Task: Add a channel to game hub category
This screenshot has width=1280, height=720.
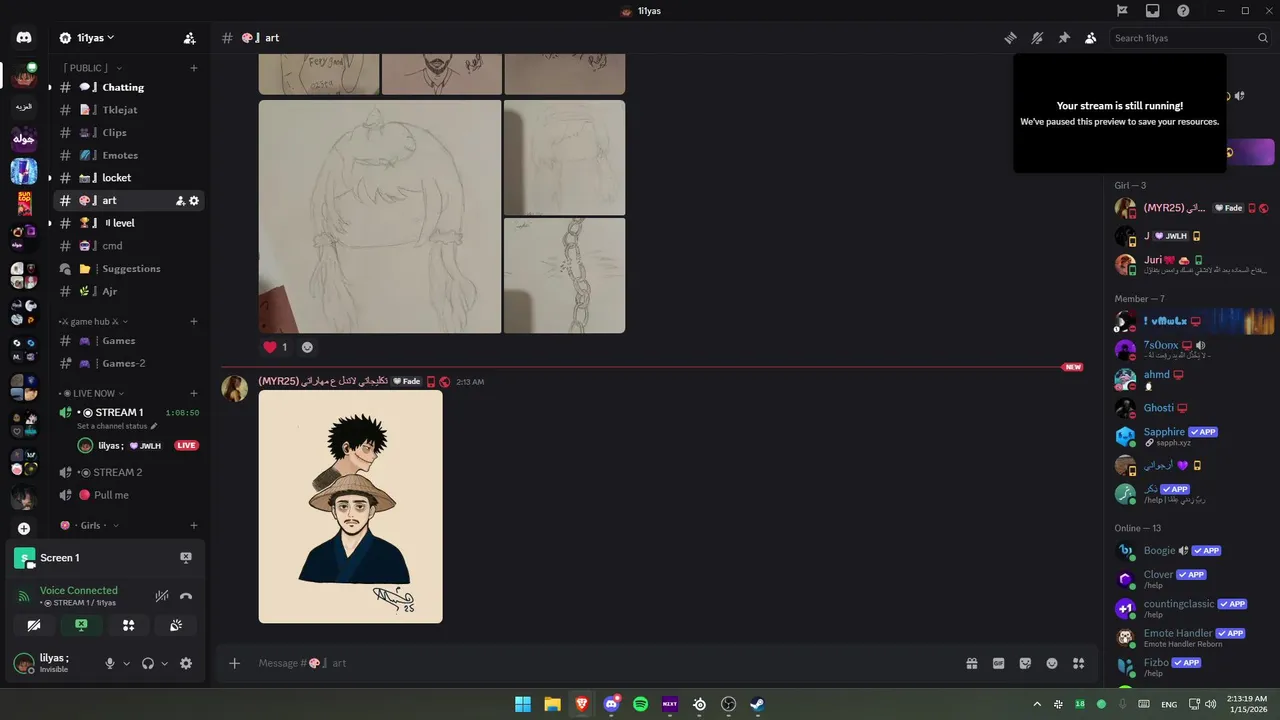Action: pyautogui.click(x=194, y=322)
